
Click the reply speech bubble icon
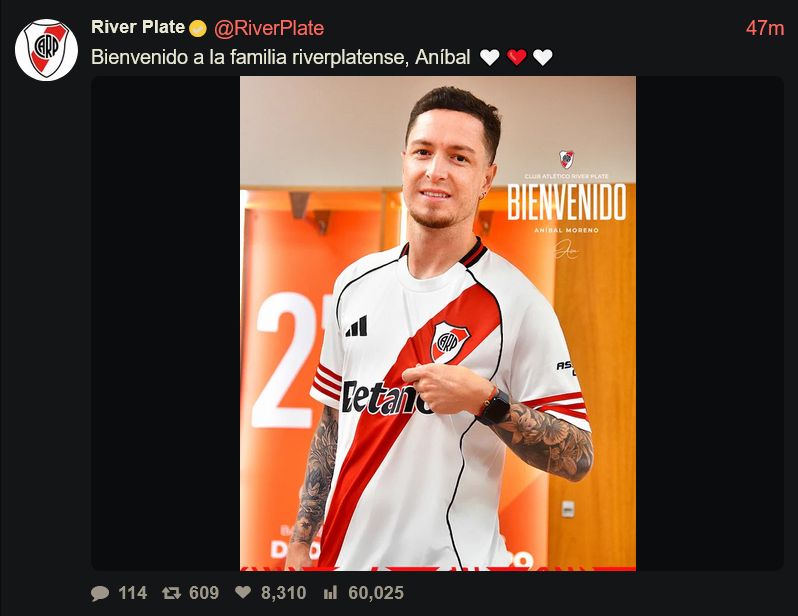(100, 593)
